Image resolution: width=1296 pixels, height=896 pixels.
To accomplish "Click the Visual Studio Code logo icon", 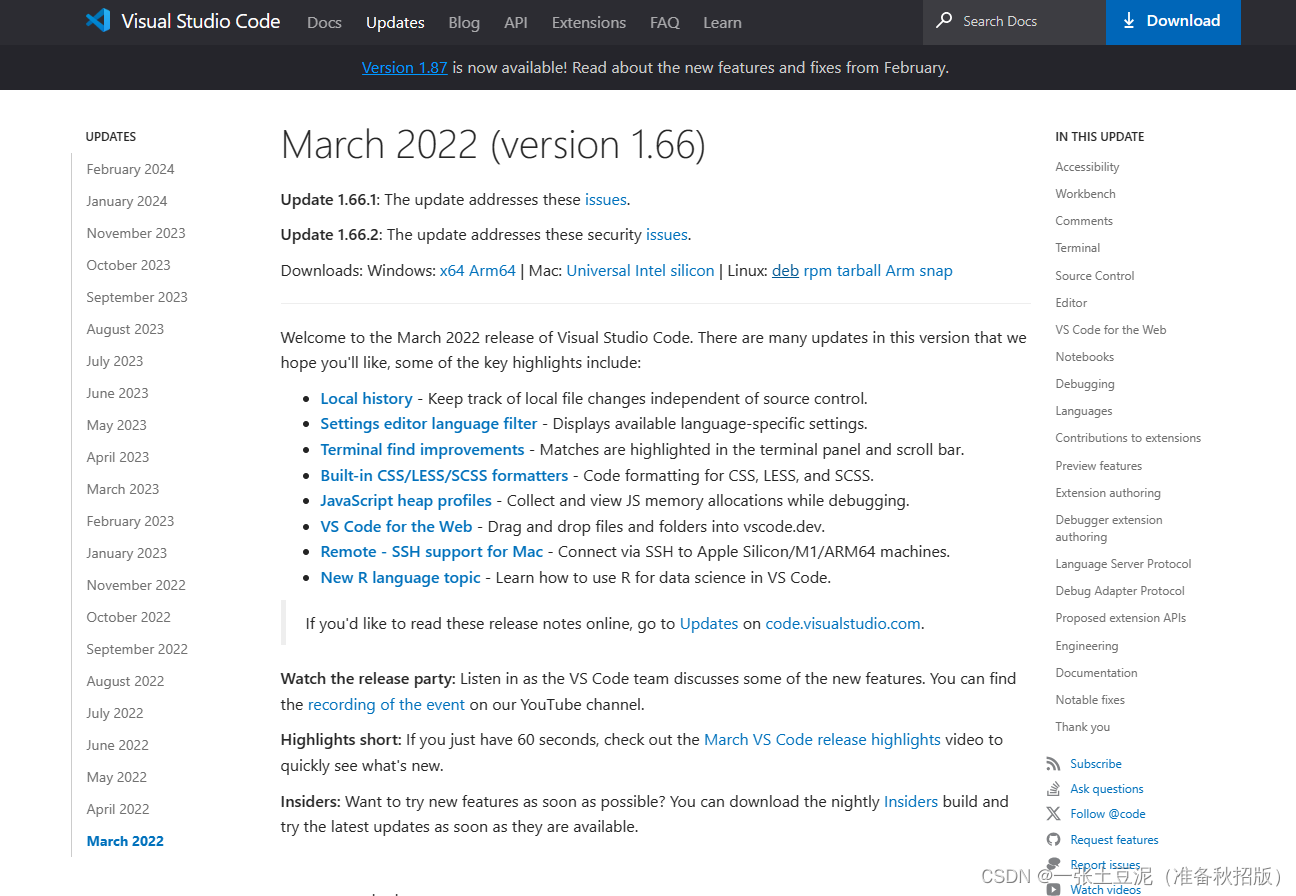I will pos(98,21).
